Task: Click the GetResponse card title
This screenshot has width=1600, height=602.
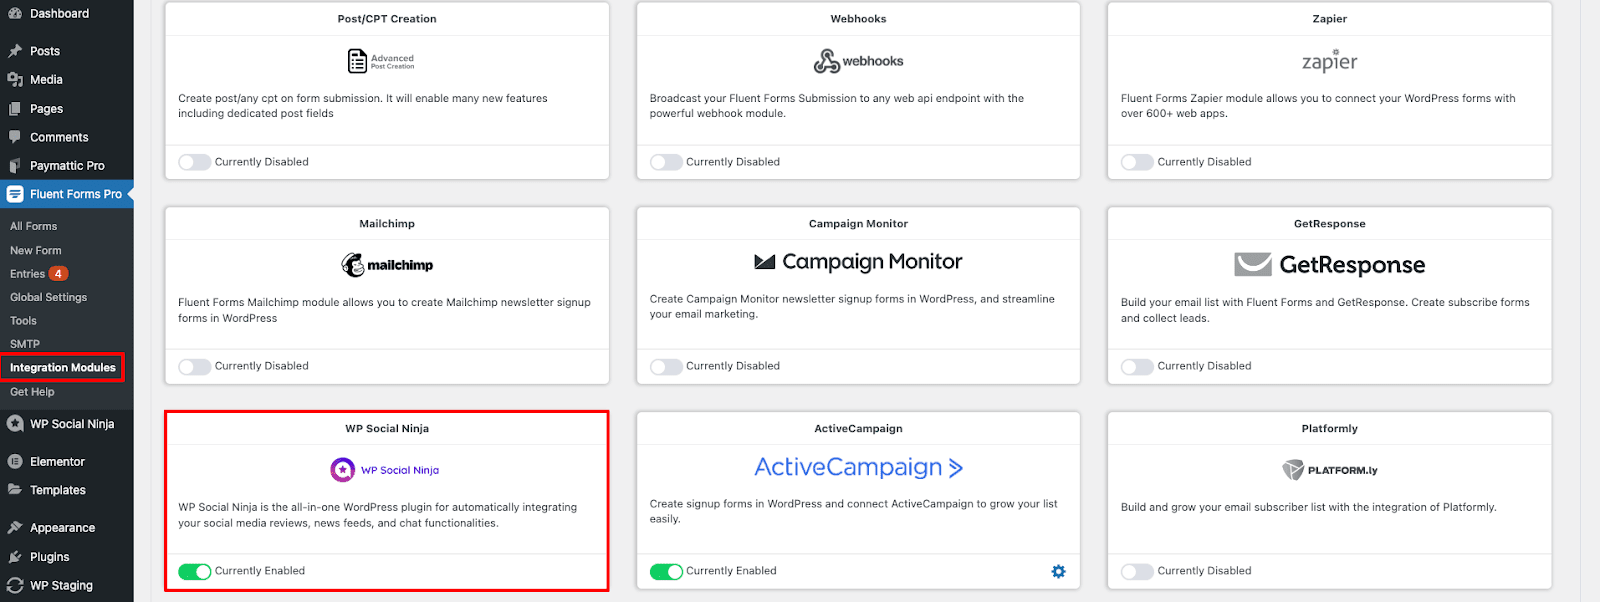Action: coord(1329,224)
